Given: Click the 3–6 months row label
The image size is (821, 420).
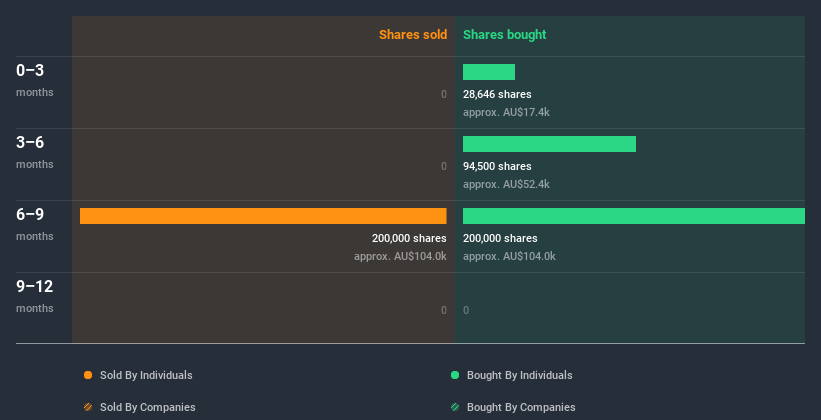Looking at the screenshot, I should (35, 152).
